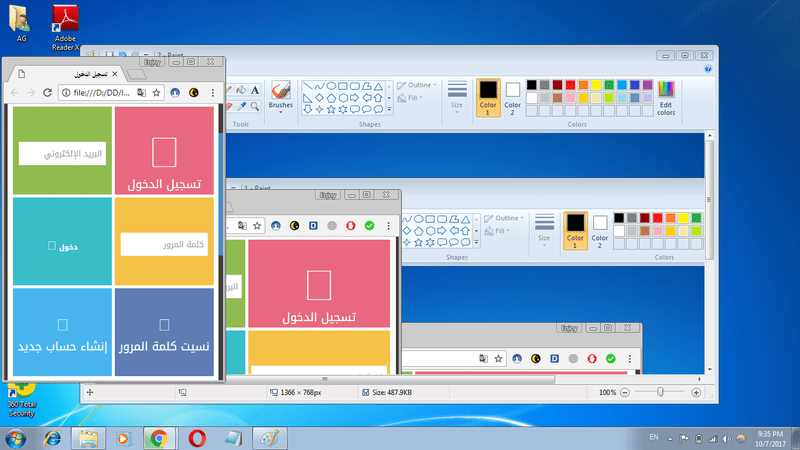Launch Opera from the Windows taskbar
The width and height of the screenshot is (800, 450).
[194, 437]
